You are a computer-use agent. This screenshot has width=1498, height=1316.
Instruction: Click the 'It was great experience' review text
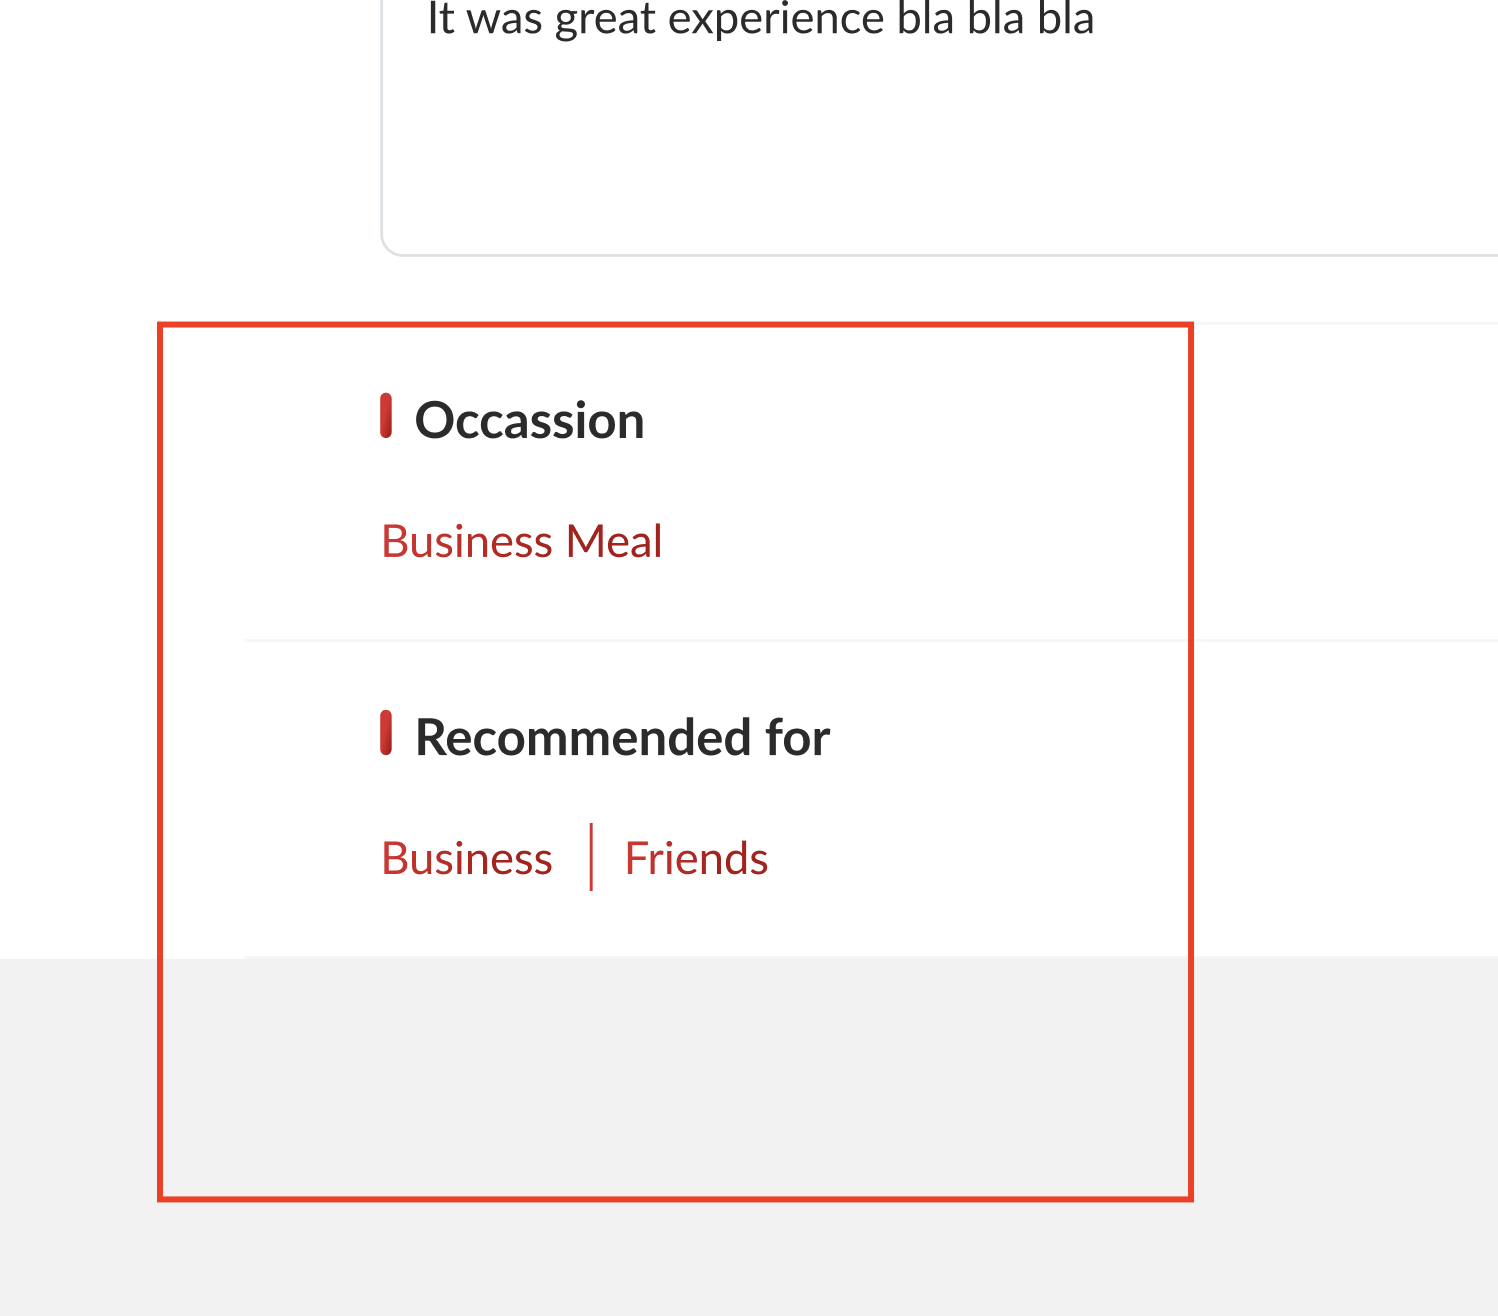coord(760,20)
